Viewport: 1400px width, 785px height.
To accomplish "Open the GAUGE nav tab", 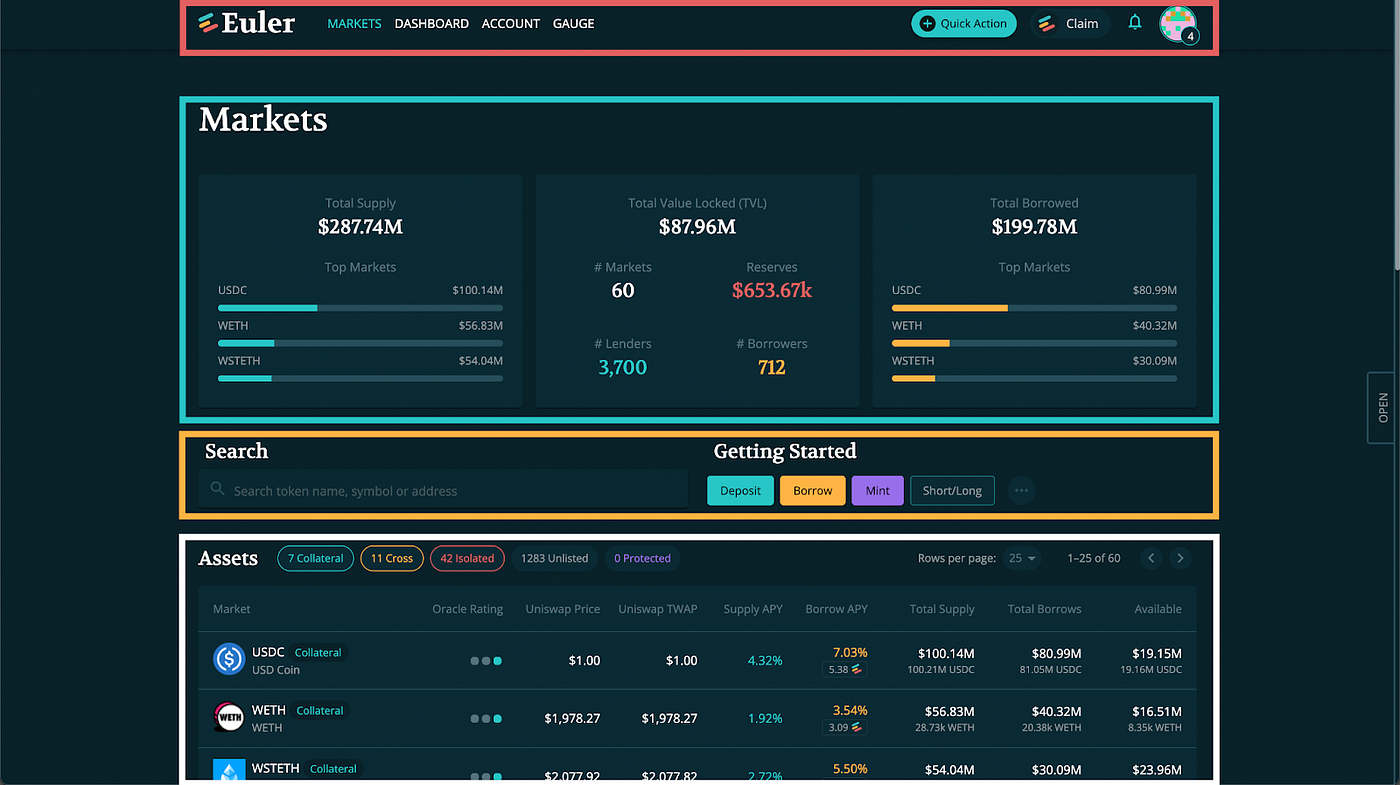I will [x=574, y=23].
